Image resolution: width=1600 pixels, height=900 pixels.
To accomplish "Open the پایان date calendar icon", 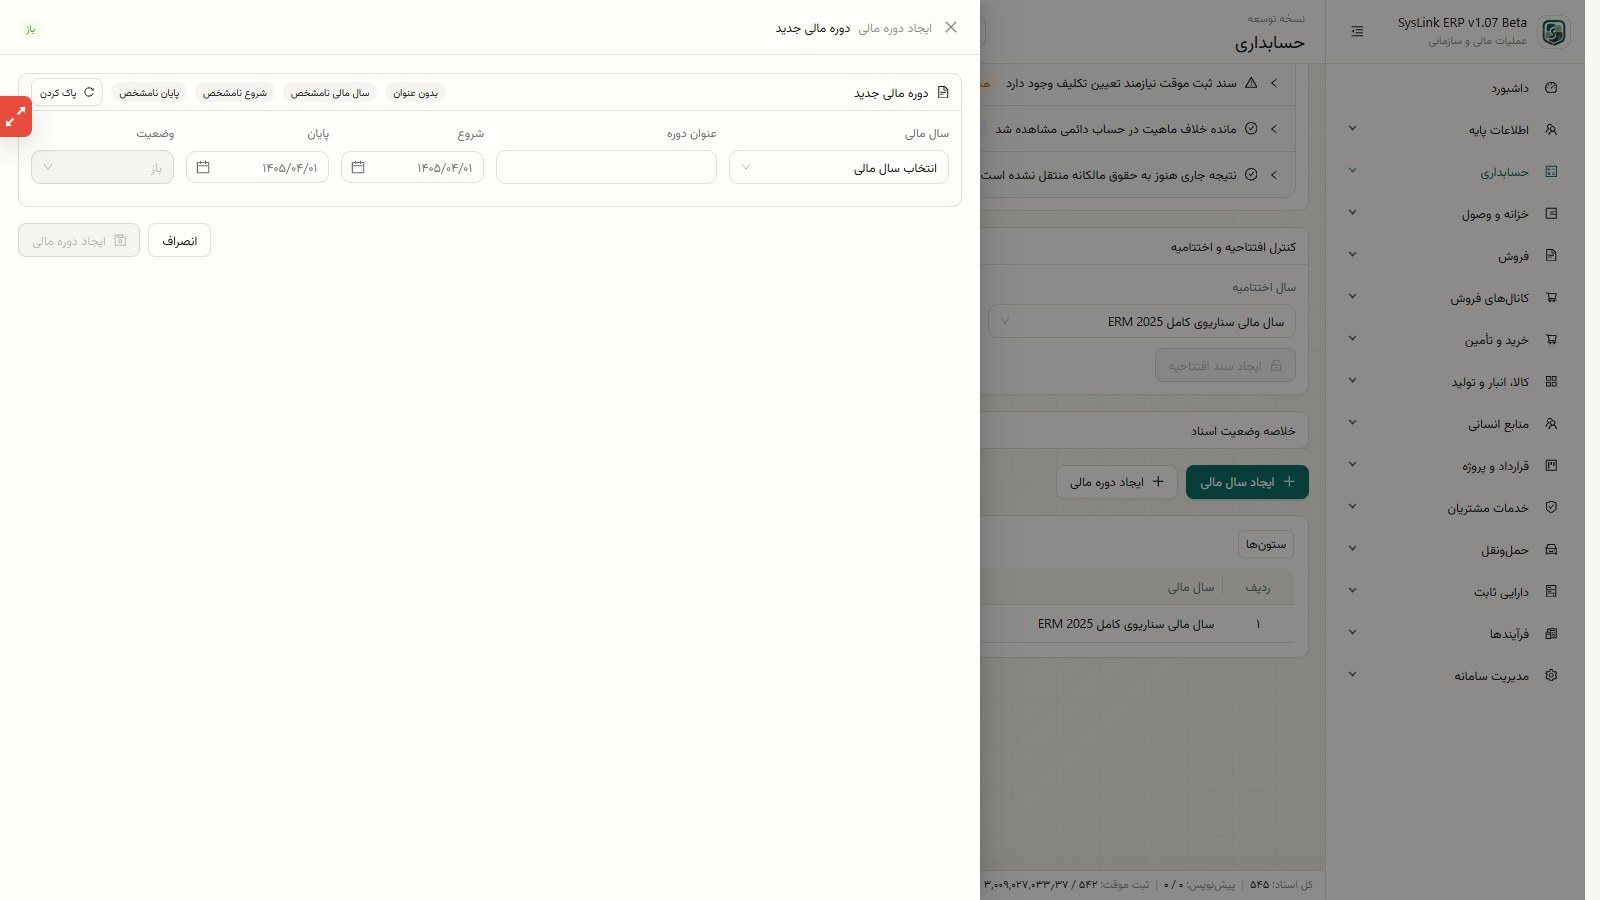I will tap(203, 167).
